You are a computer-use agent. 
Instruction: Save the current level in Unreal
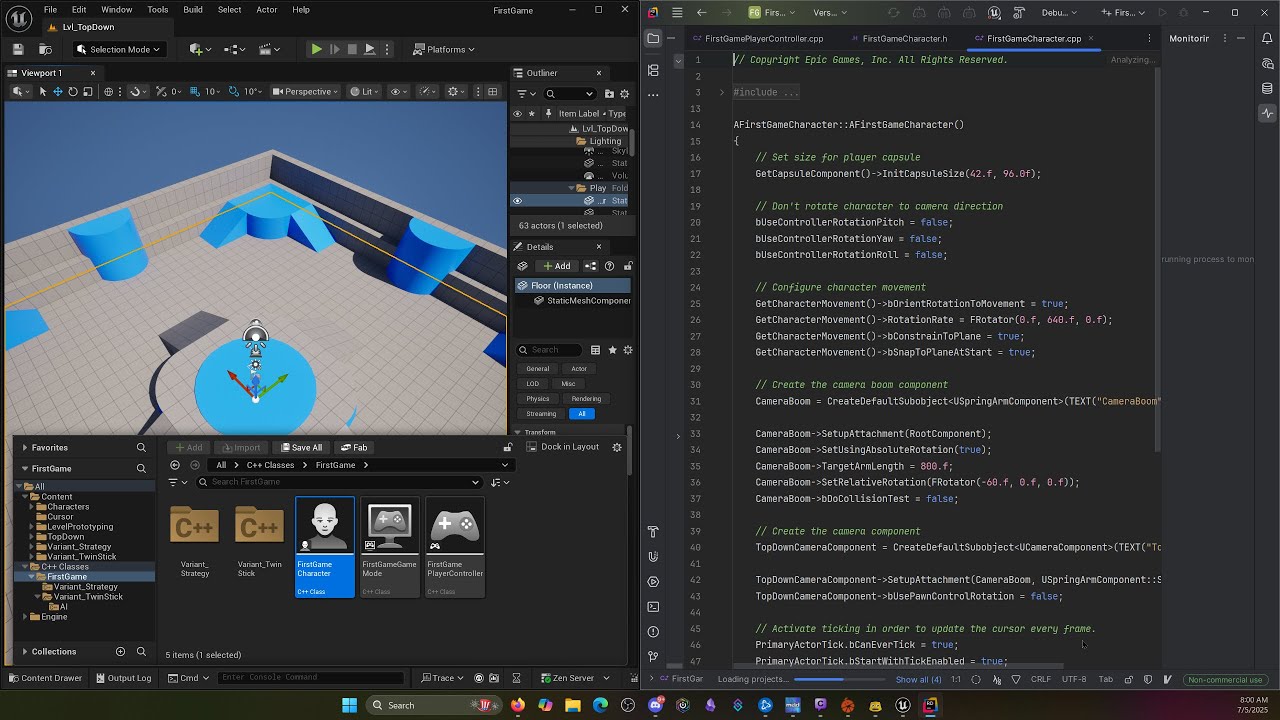(x=18, y=49)
